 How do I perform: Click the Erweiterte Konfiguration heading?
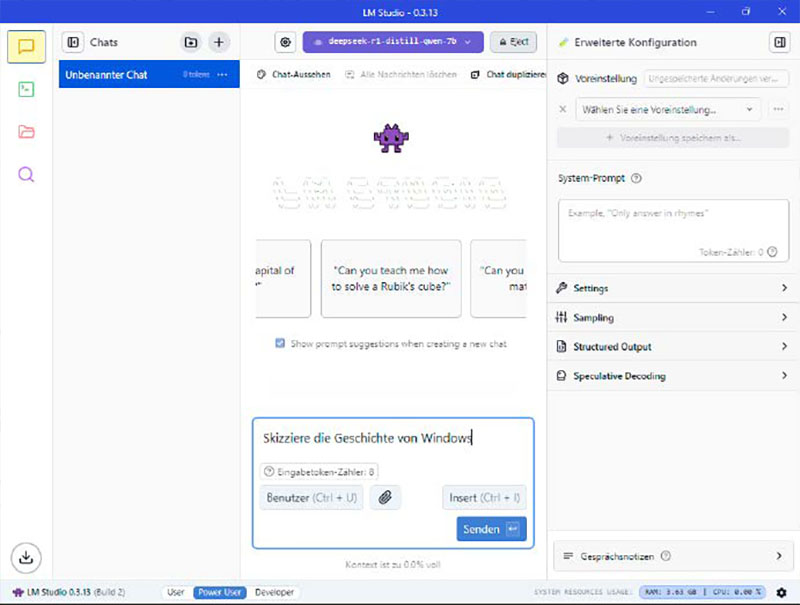(x=635, y=42)
